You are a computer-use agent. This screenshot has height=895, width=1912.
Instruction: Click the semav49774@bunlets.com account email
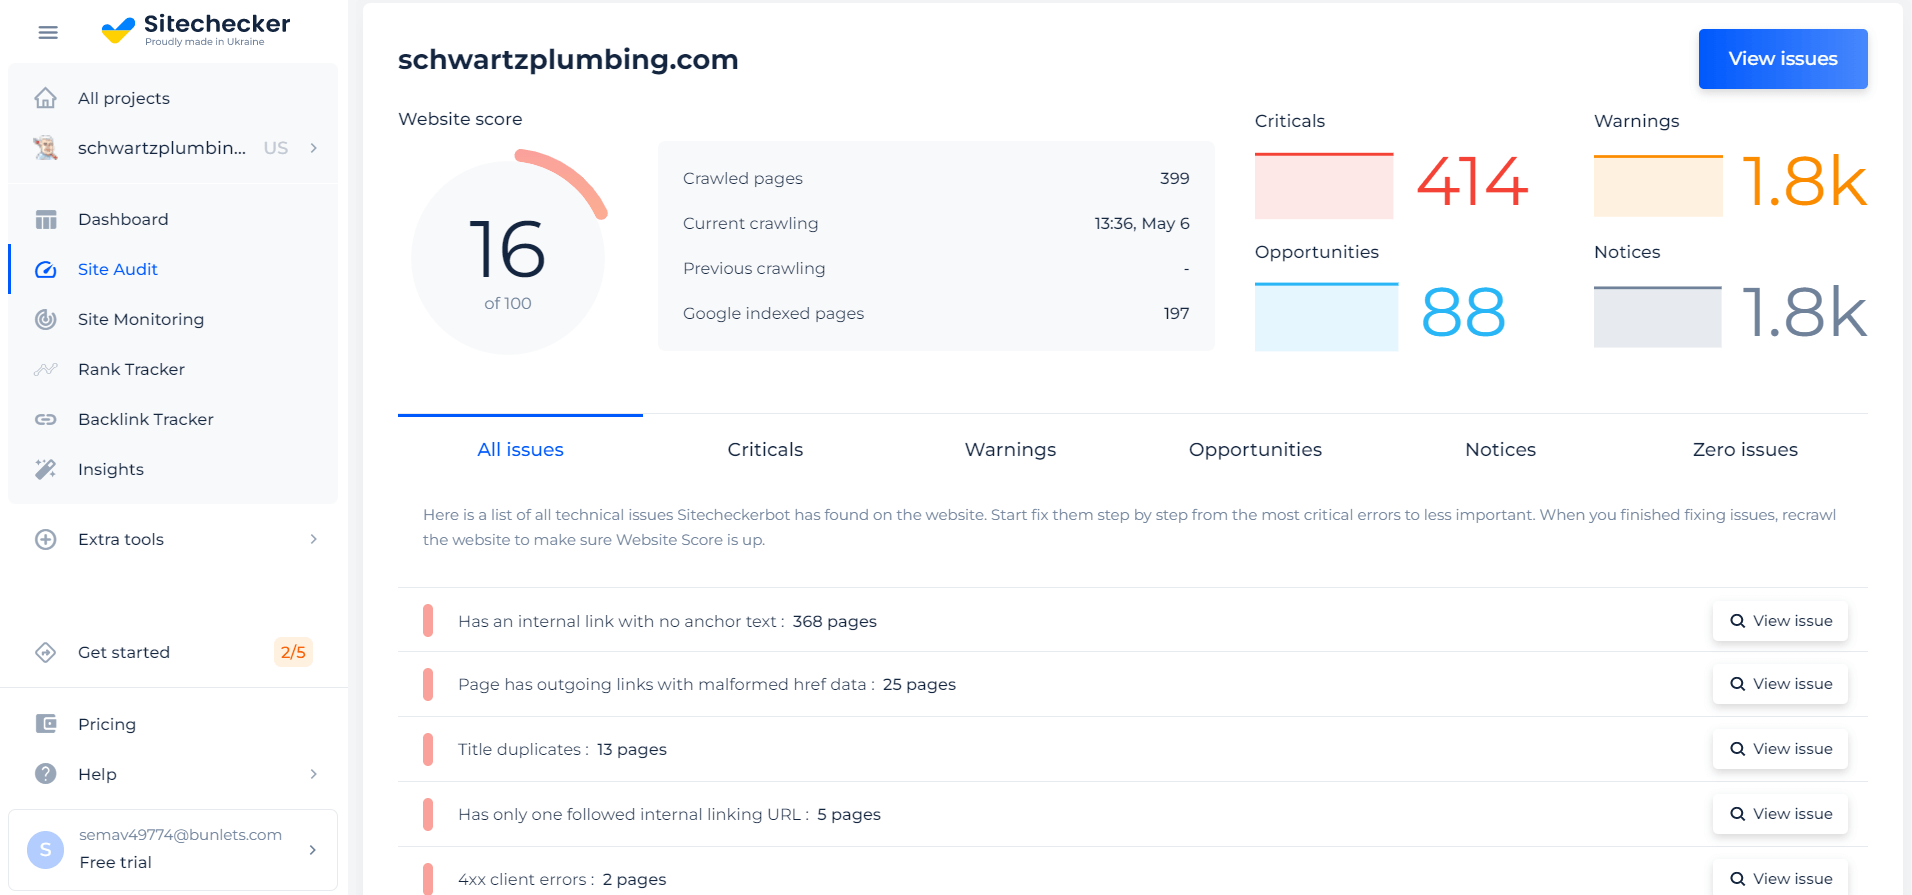click(180, 835)
